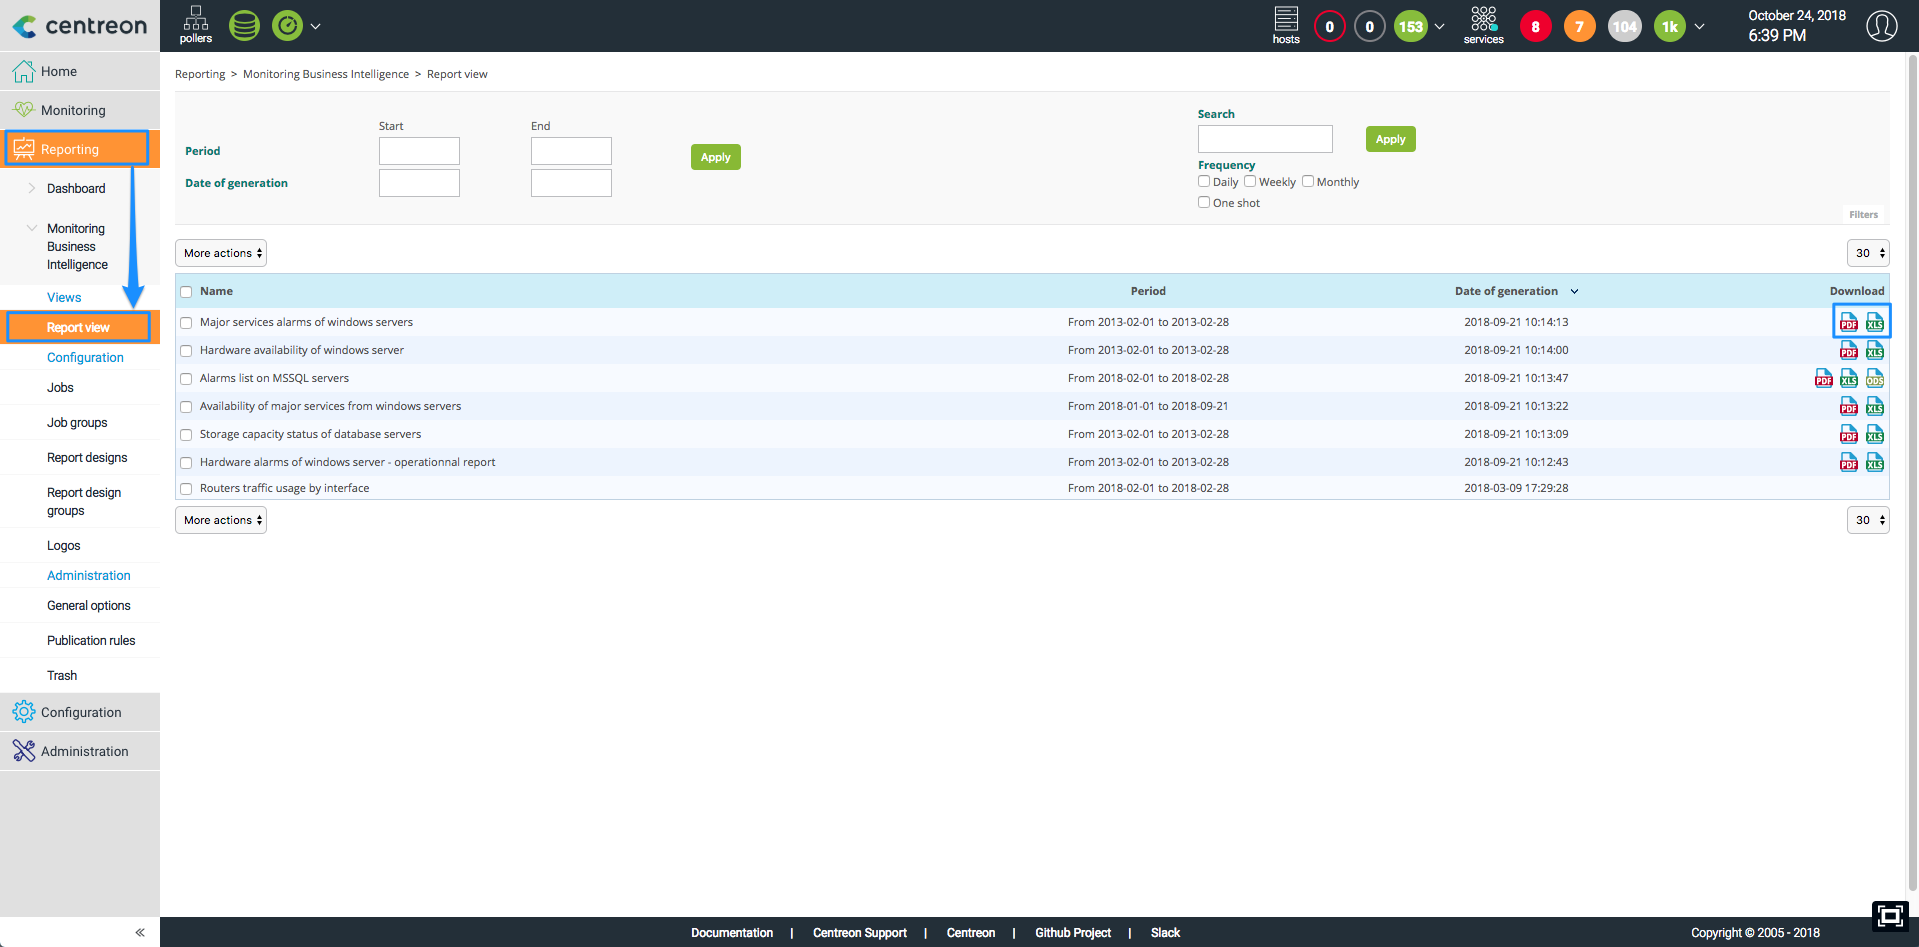Open the Documentation footer link
The image size is (1919, 947).
click(x=732, y=932)
